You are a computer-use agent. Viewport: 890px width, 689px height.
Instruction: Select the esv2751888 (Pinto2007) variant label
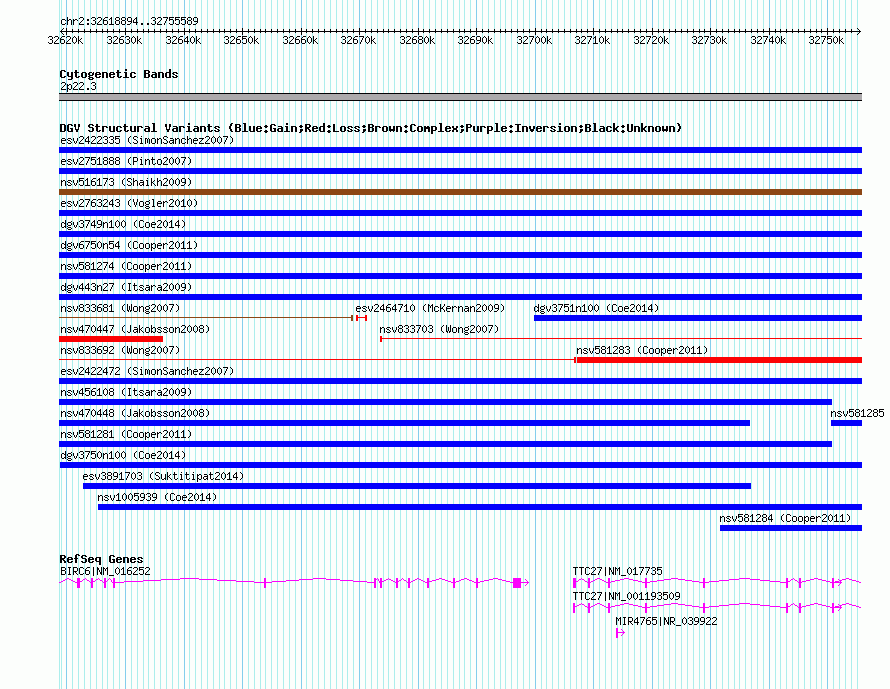coord(126,161)
